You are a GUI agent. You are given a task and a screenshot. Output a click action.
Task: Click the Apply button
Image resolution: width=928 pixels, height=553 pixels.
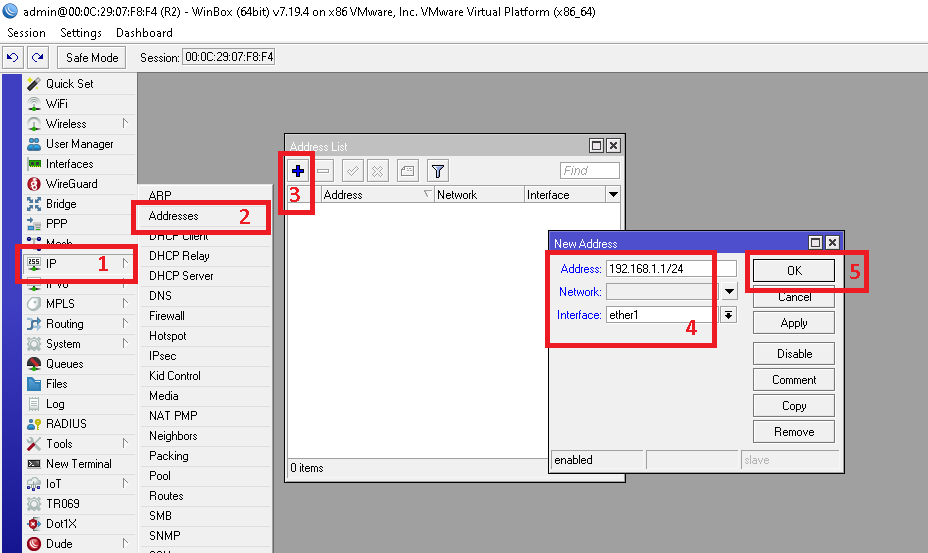click(794, 323)
